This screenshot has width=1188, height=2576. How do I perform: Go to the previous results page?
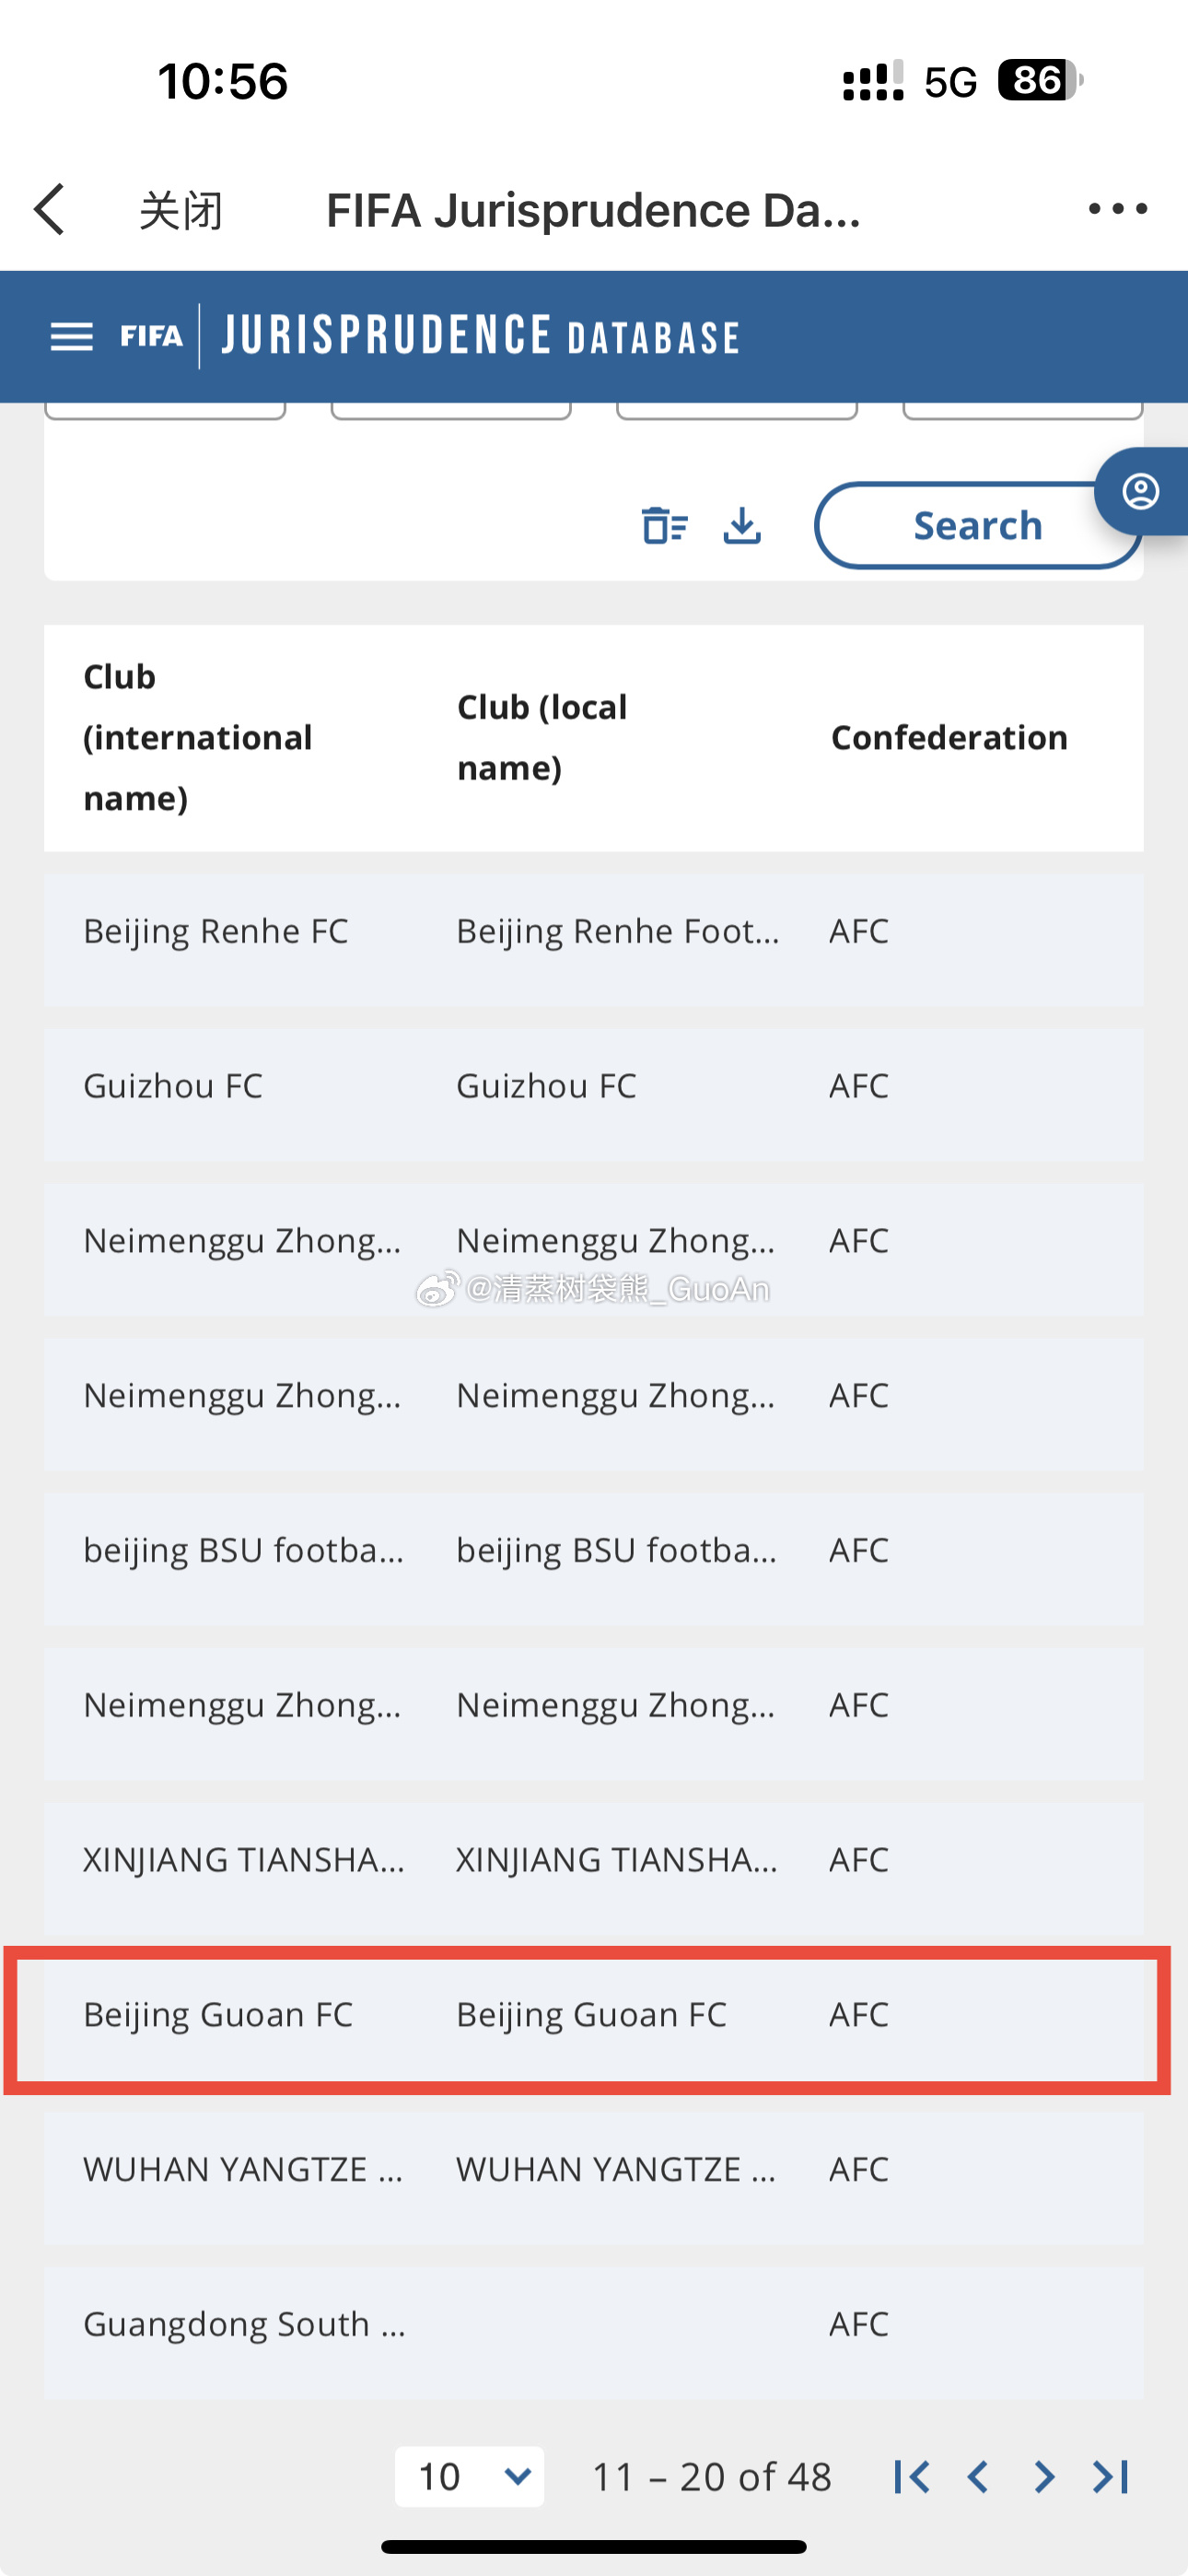978,2477
